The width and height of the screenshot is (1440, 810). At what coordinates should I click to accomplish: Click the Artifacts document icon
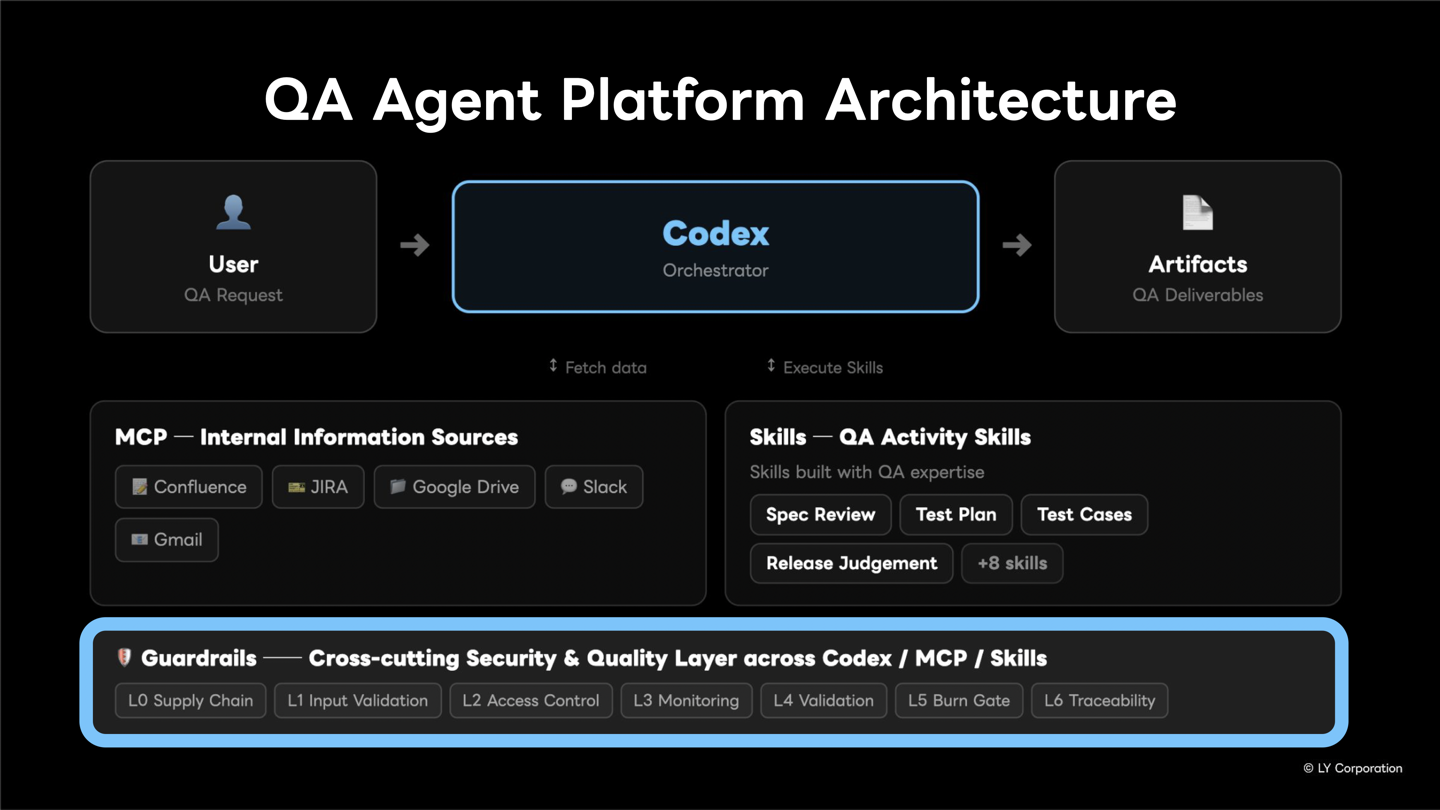click(1197, 212)
